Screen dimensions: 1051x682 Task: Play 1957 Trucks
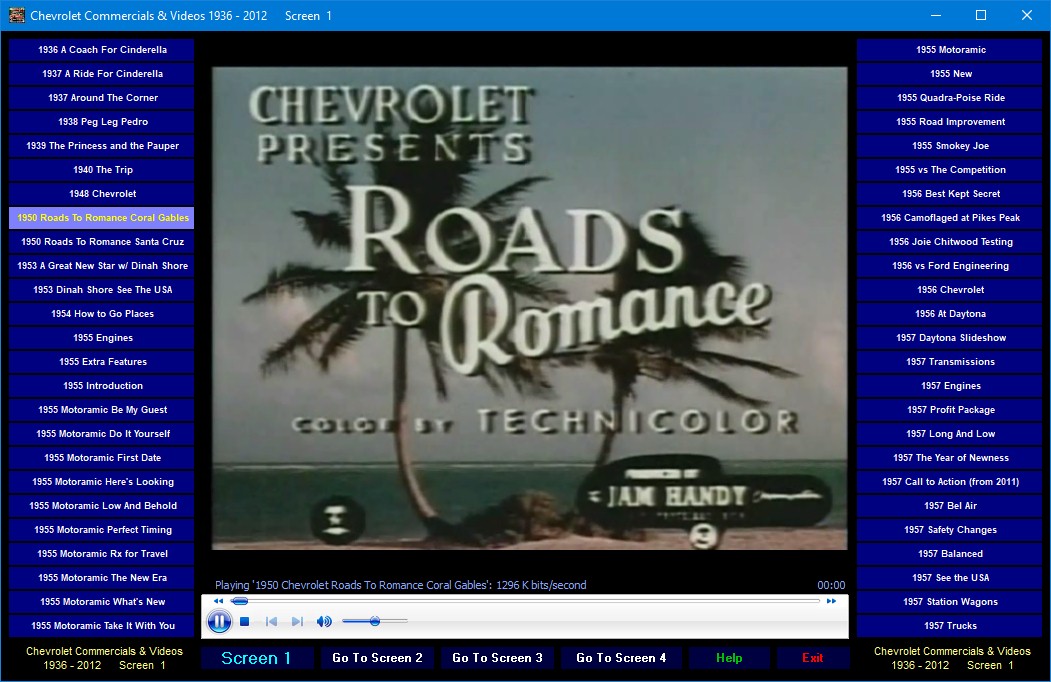click(x=950, y=626)
